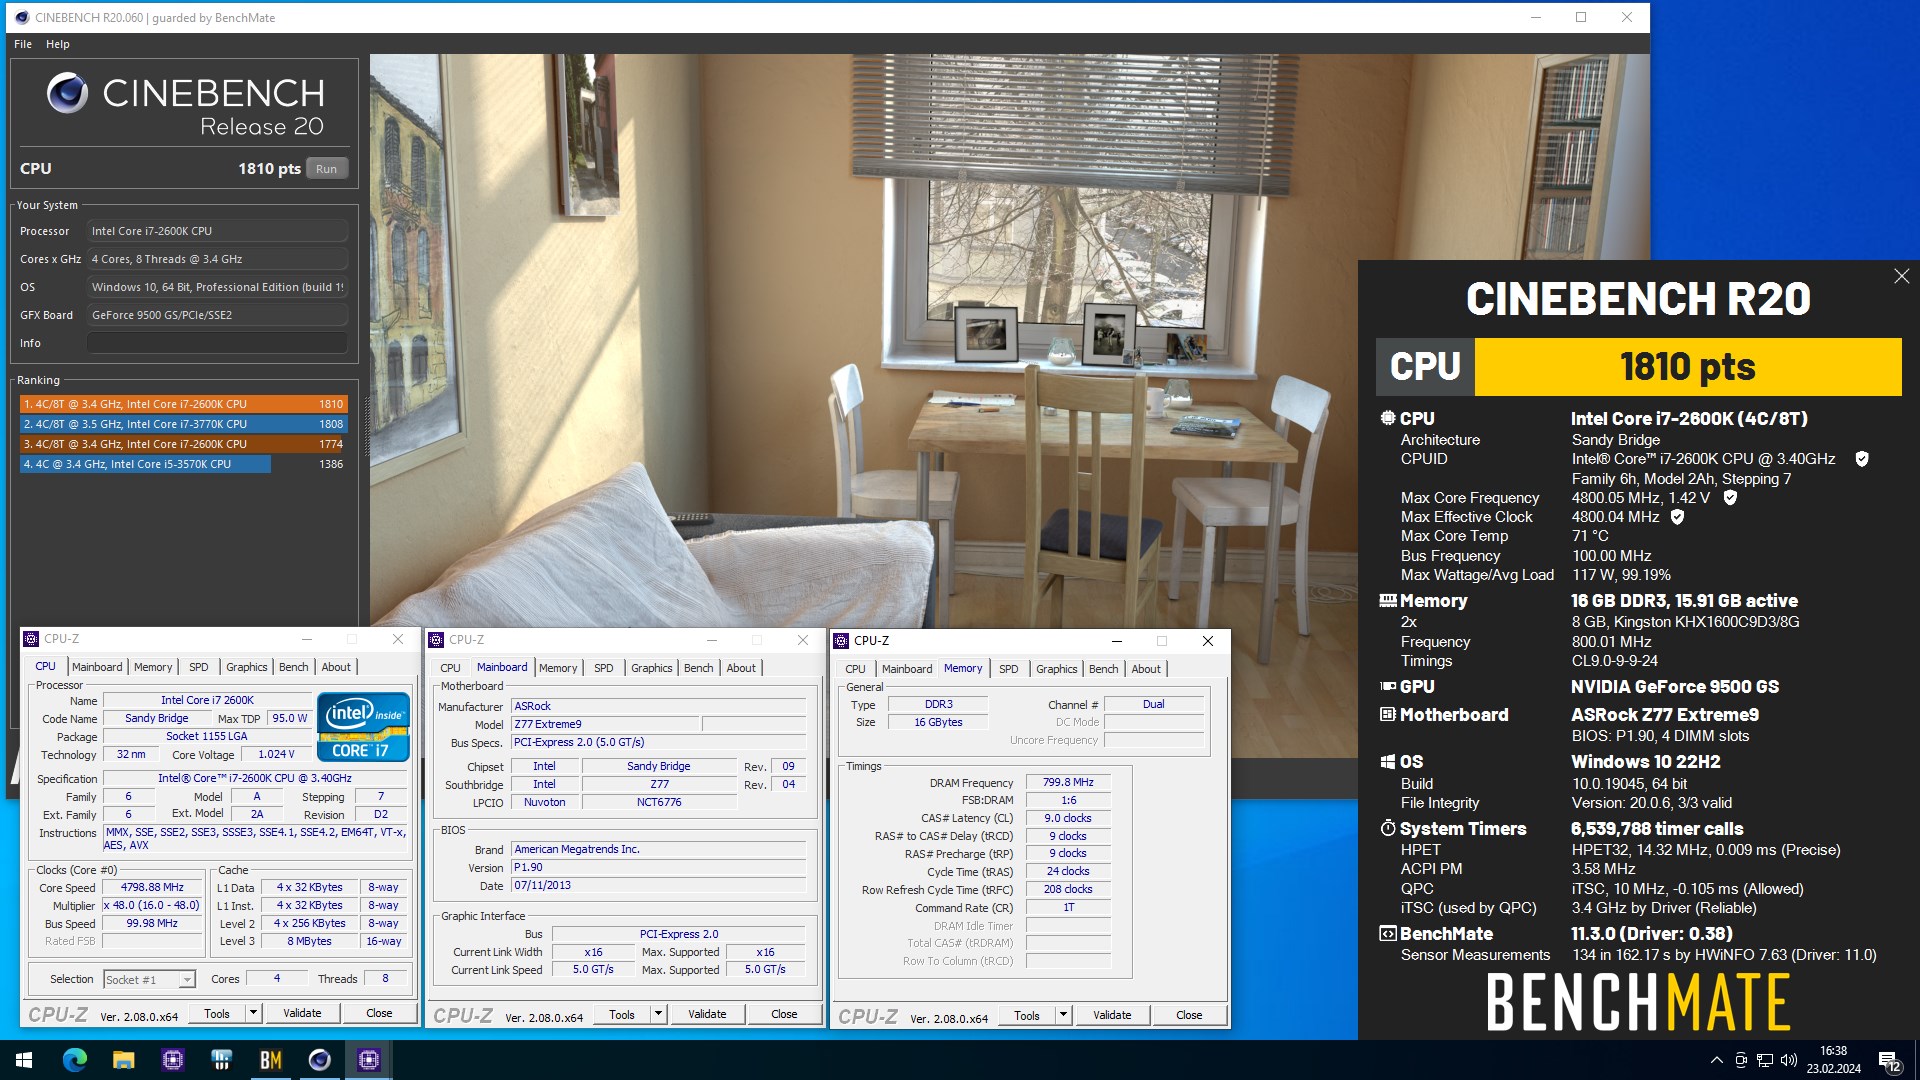Click the Memory module icon in BenchMate
Viewport: 1920px width, 1080px height.
click(x=1388, y=601)
